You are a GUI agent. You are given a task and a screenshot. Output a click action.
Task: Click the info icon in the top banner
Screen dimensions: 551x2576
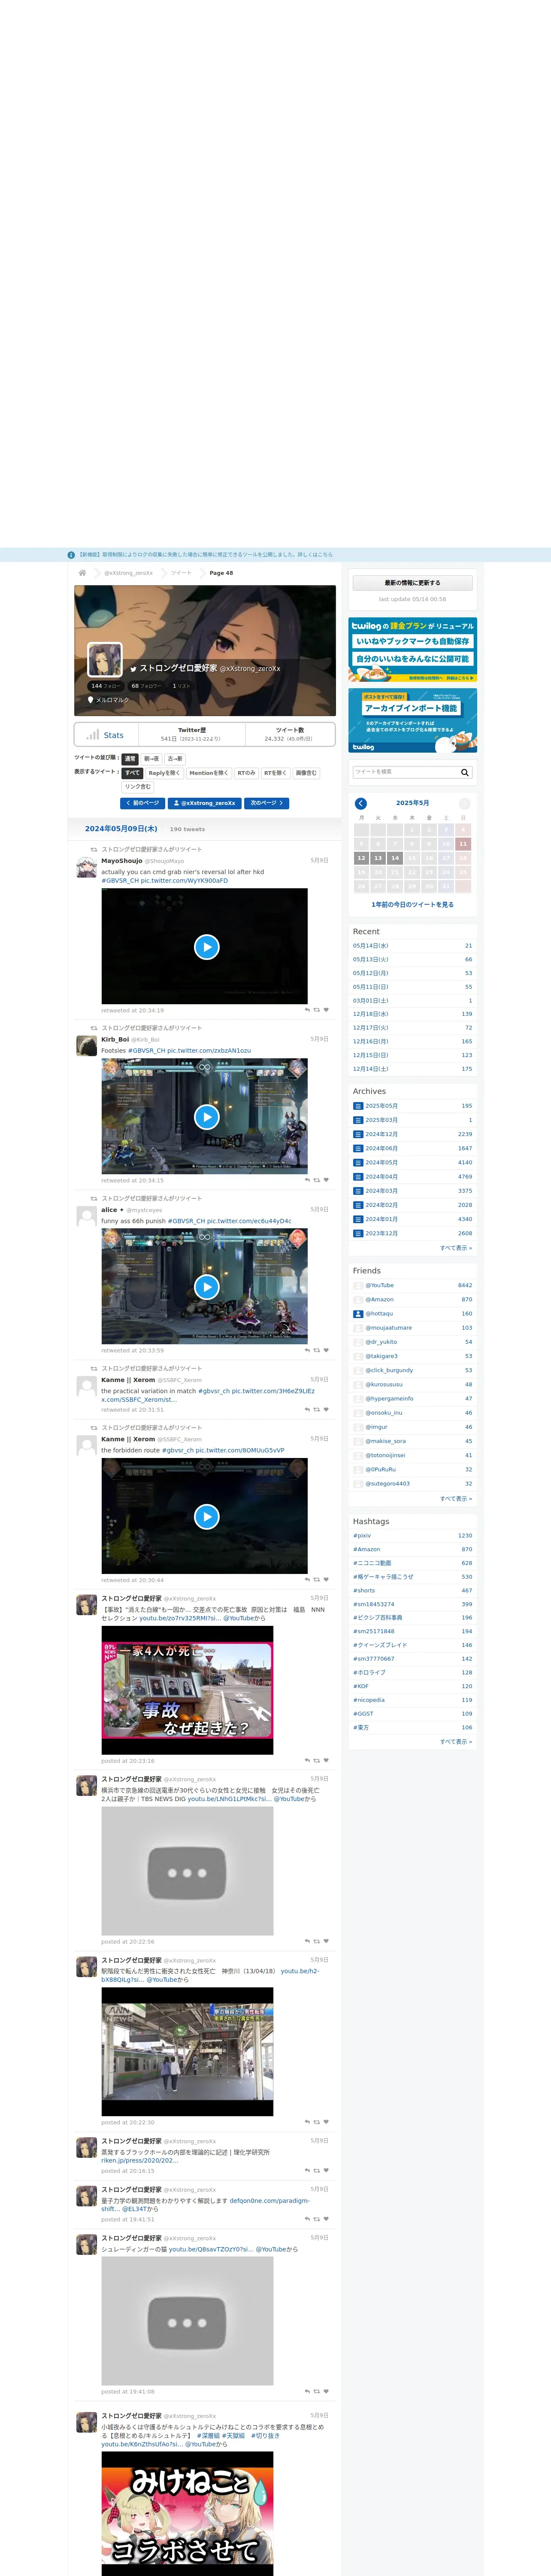click(x=71, y=555)
